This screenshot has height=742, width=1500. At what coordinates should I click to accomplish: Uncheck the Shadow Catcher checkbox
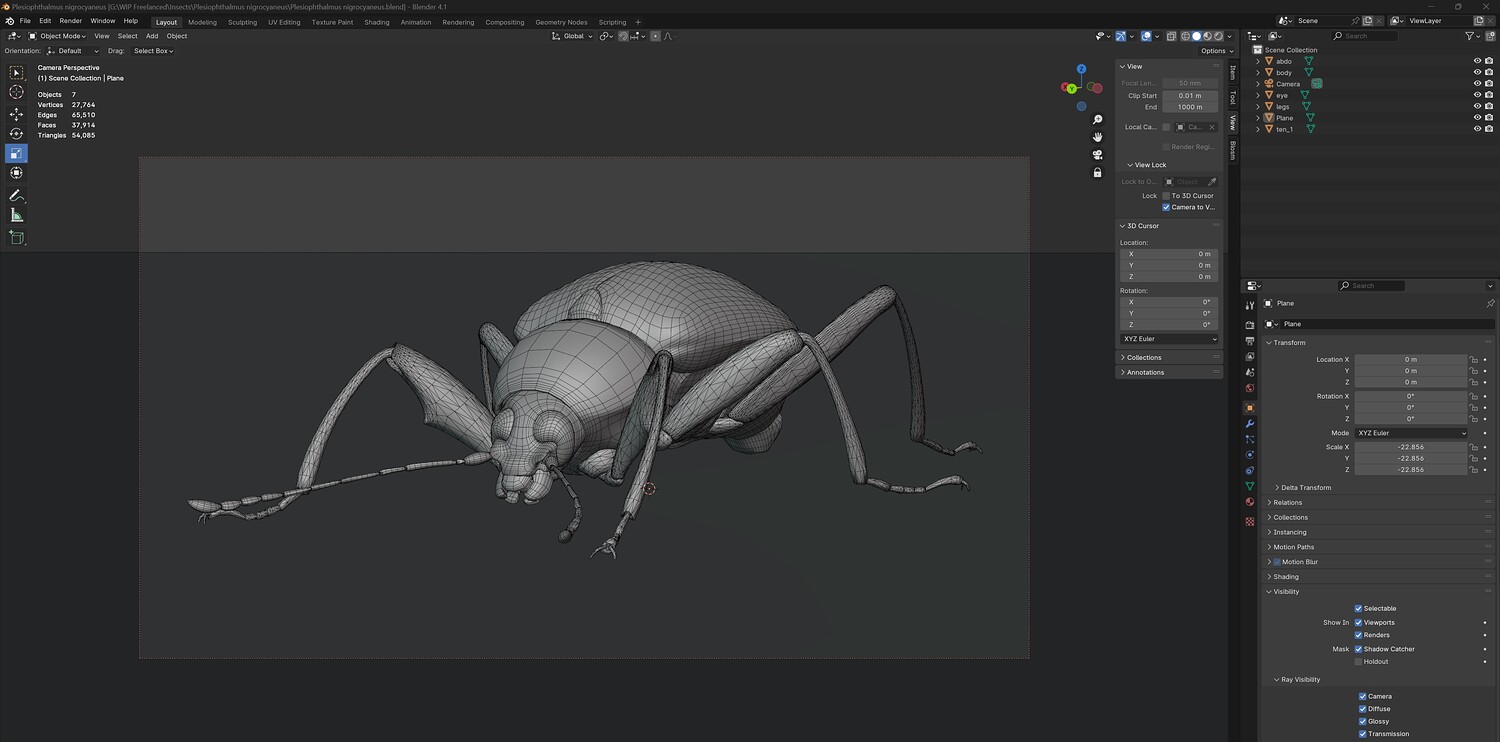tap(1358, 649)
